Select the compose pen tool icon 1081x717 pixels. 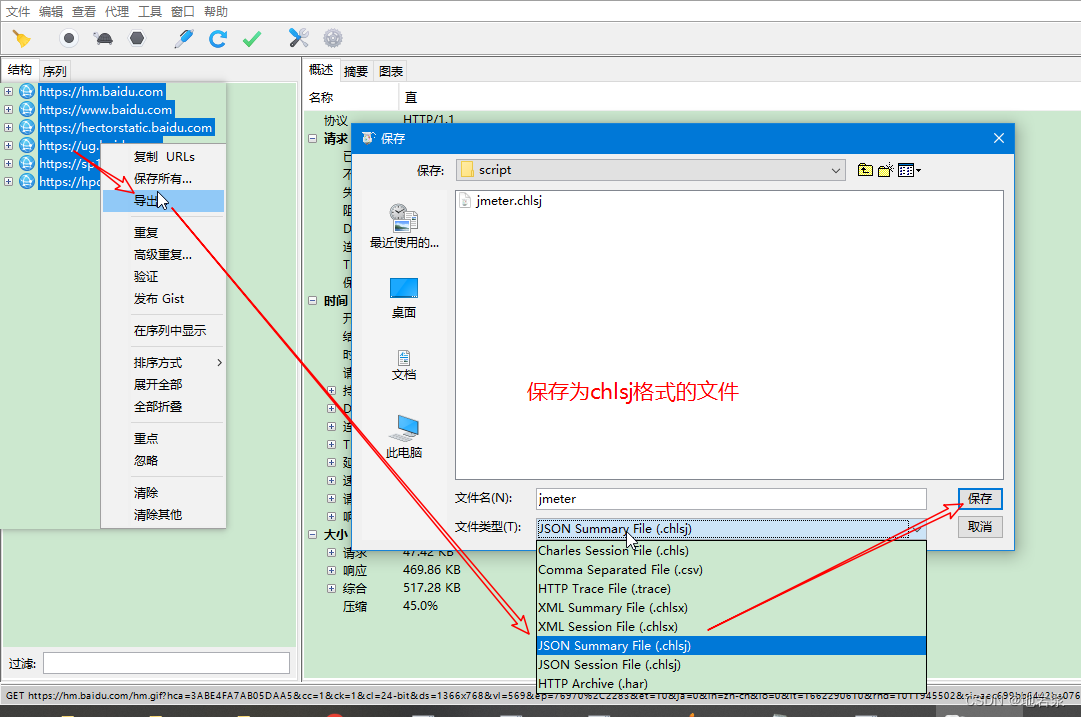pyautogui.click(x=184, y=38)
